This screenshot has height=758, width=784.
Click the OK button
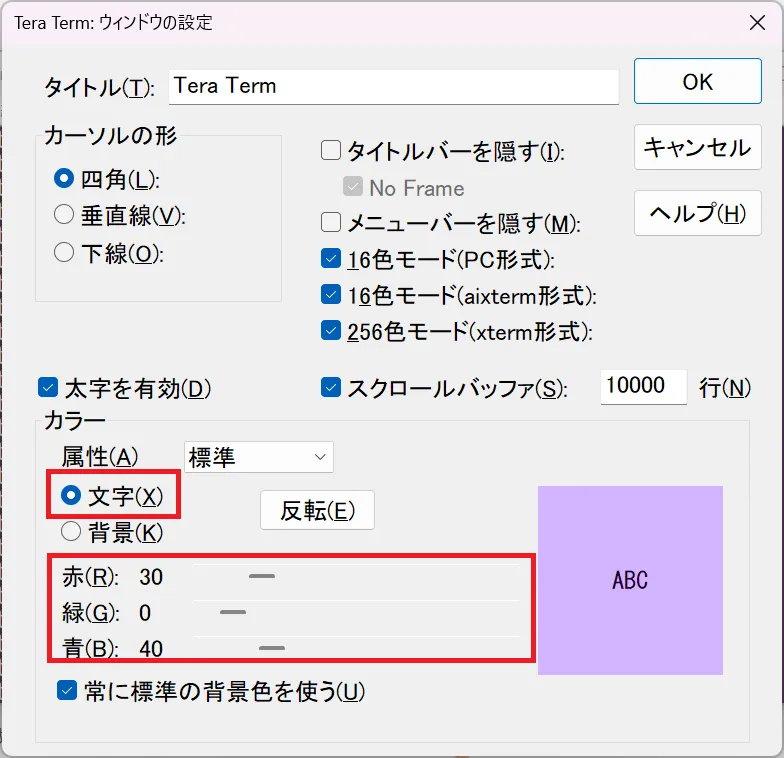[x=698, y=82]
